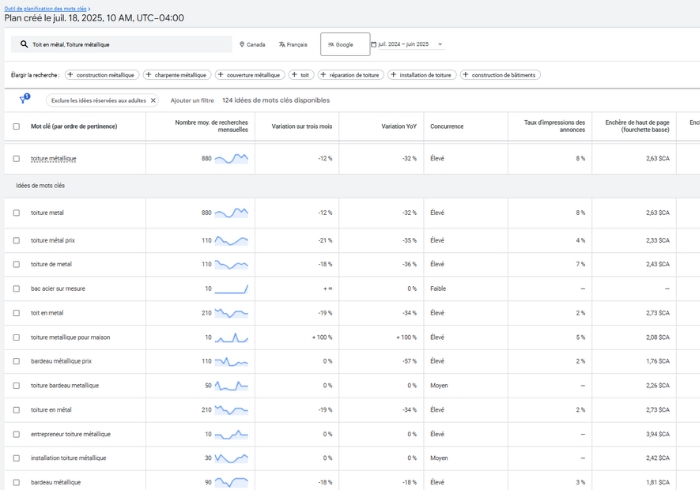Viewport: 700px width, 490px height.
Task: Click the 'Faible' competition cell
Action: coord(438,289)
